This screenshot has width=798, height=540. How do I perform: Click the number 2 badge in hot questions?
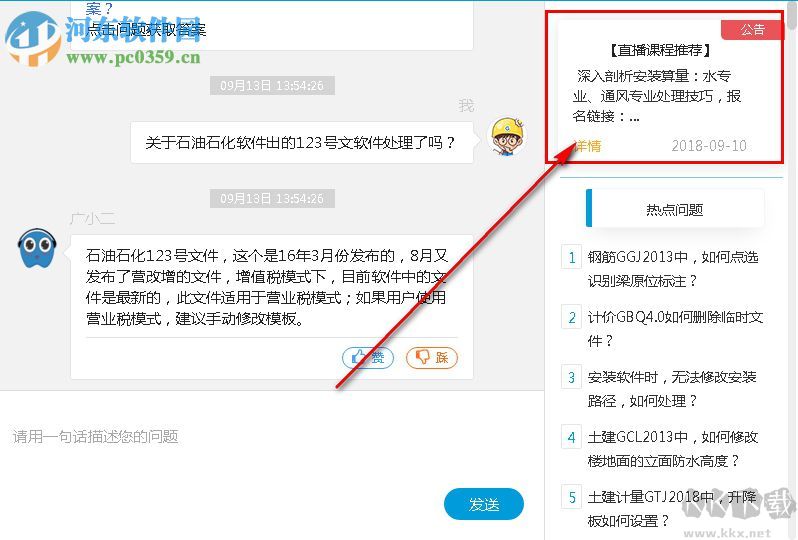572,317
